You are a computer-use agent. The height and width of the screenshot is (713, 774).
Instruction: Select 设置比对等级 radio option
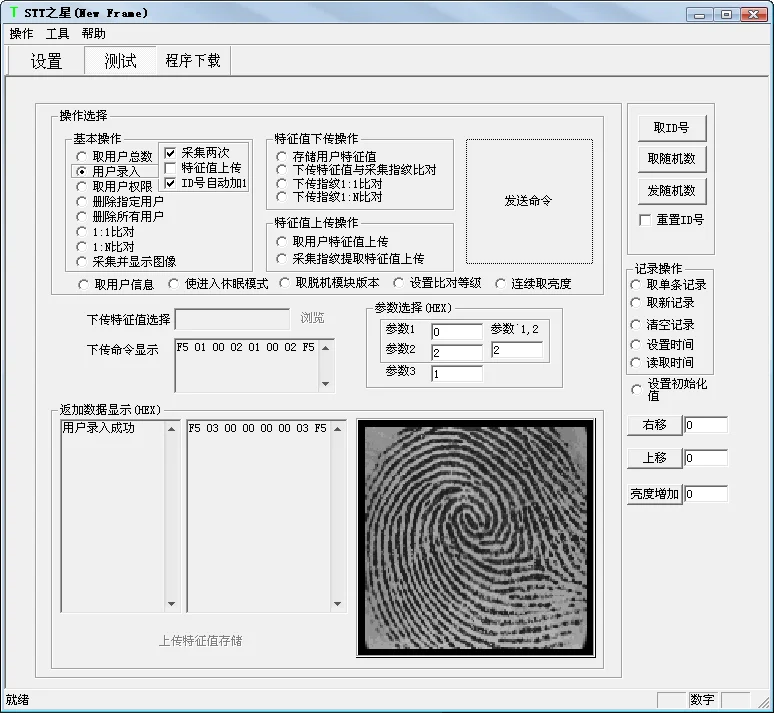click(437, 283)
